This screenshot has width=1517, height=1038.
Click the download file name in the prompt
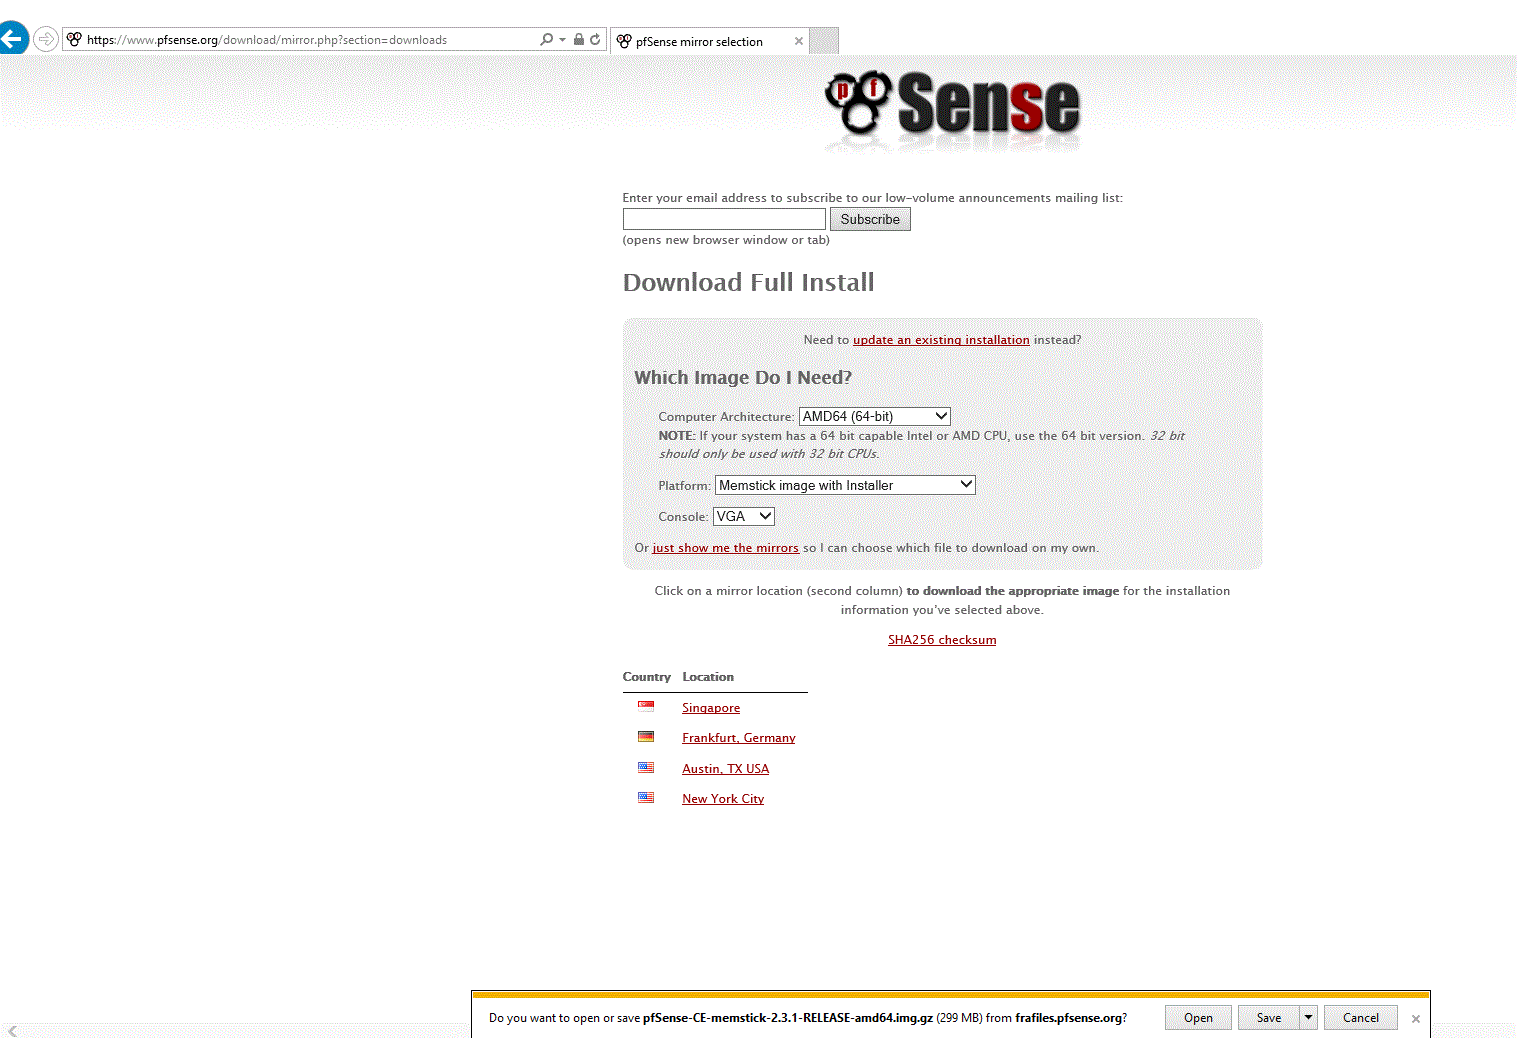788,1018
